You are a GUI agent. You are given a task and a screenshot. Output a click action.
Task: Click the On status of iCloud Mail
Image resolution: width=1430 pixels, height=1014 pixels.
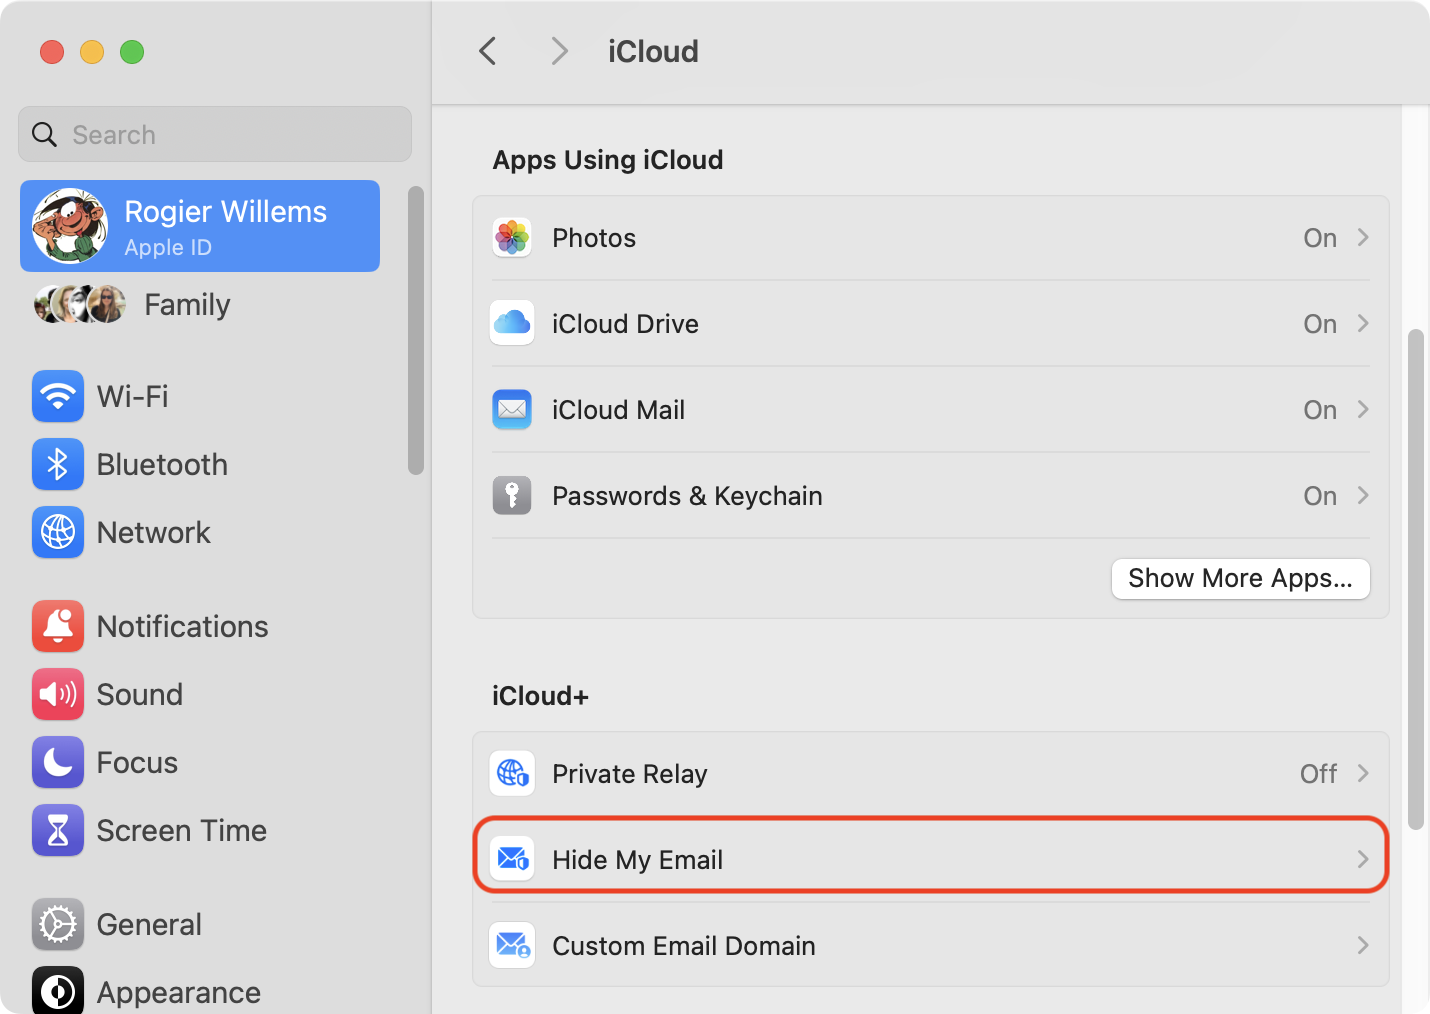coord(1320,410)
